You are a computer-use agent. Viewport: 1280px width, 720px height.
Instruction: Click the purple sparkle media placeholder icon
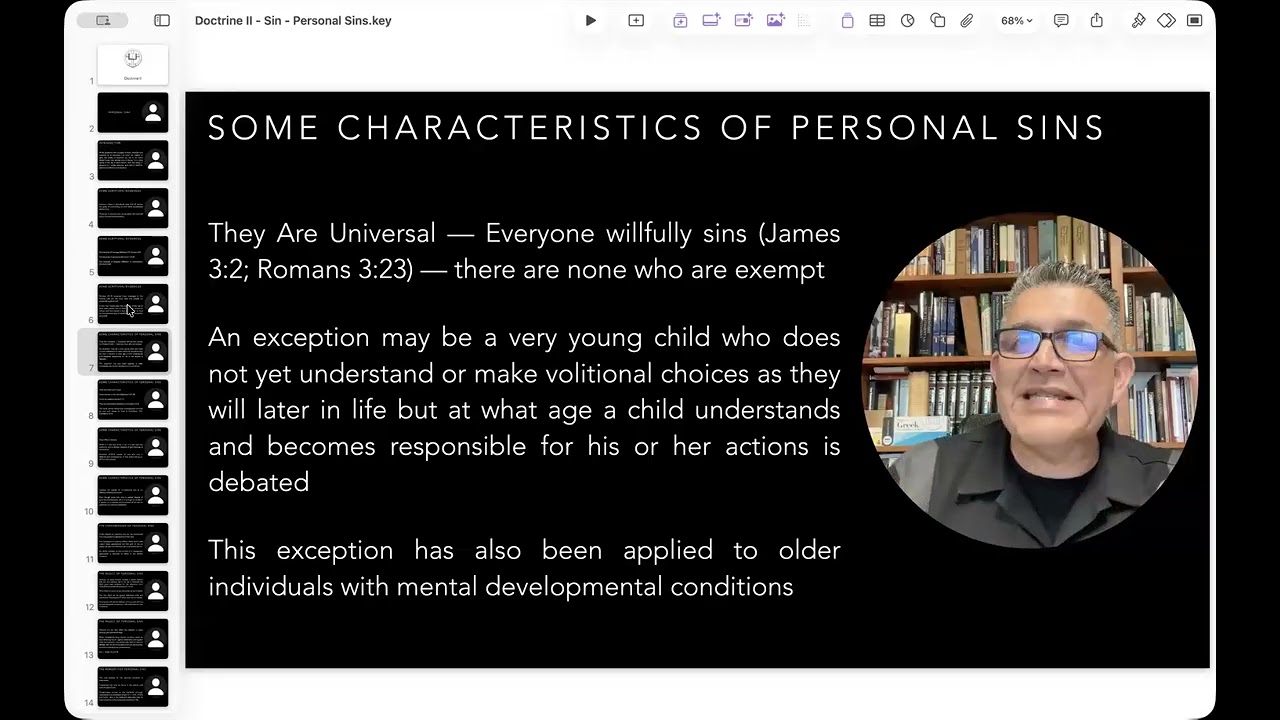744,20
